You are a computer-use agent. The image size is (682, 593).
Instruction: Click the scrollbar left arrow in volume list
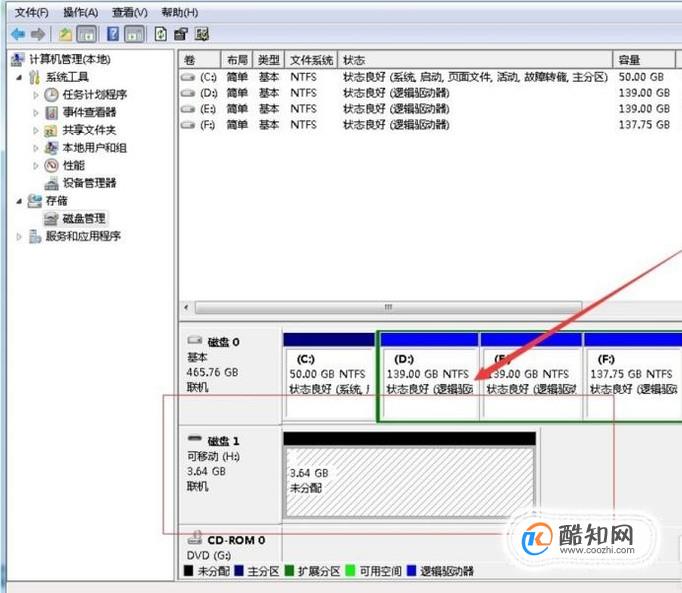tap(187, 307)
